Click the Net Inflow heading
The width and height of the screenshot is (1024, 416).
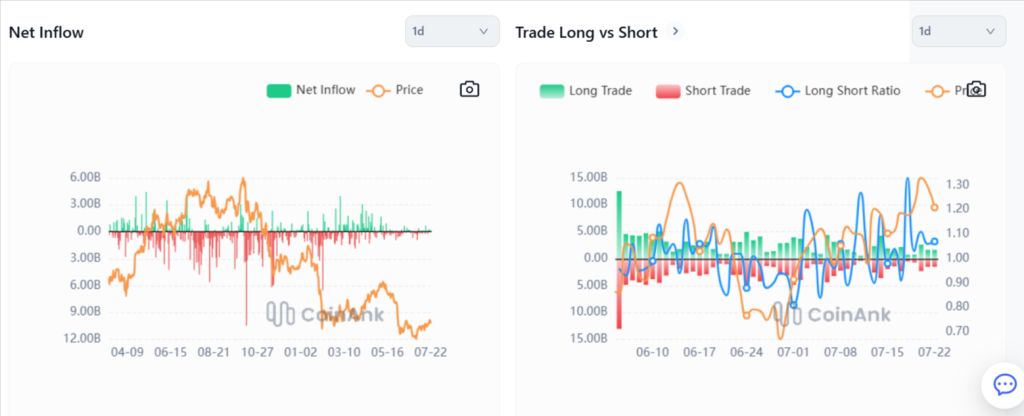(x=46, y=32)
